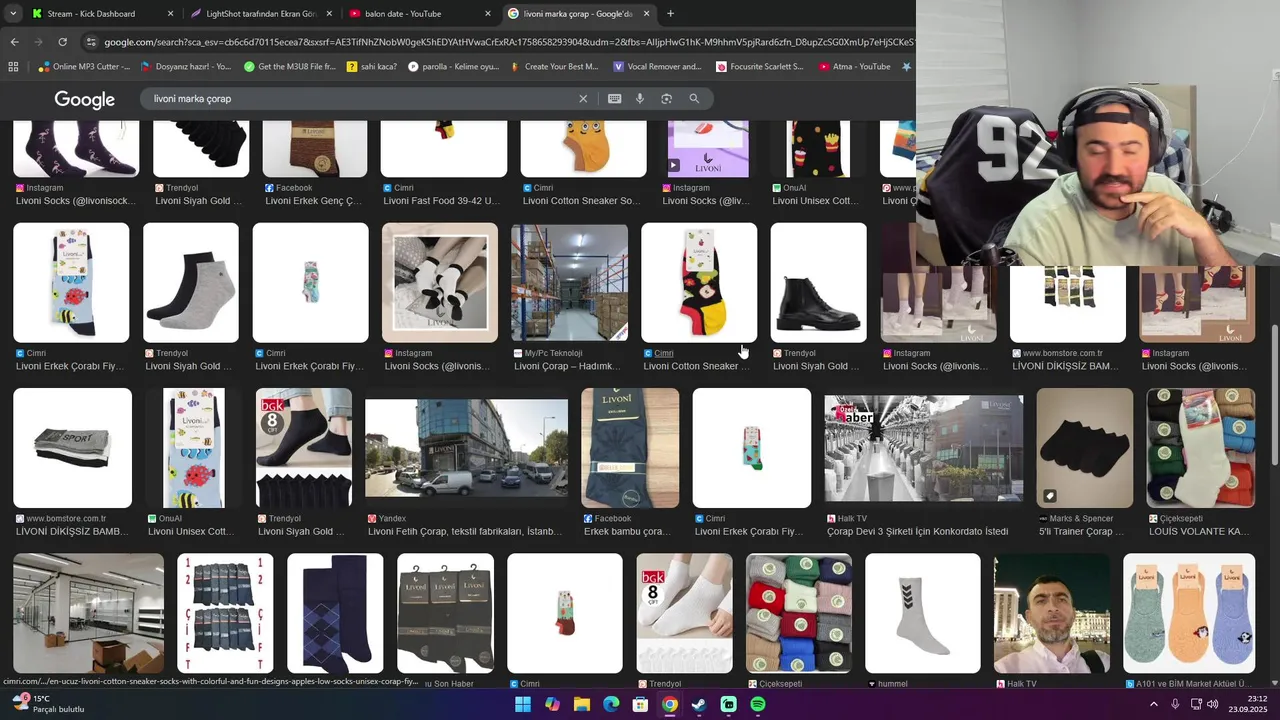Open the Get the M3U8 File bookmark
Image resolution: width=1280 pixels, height=720 pixels.
point(290,67)
